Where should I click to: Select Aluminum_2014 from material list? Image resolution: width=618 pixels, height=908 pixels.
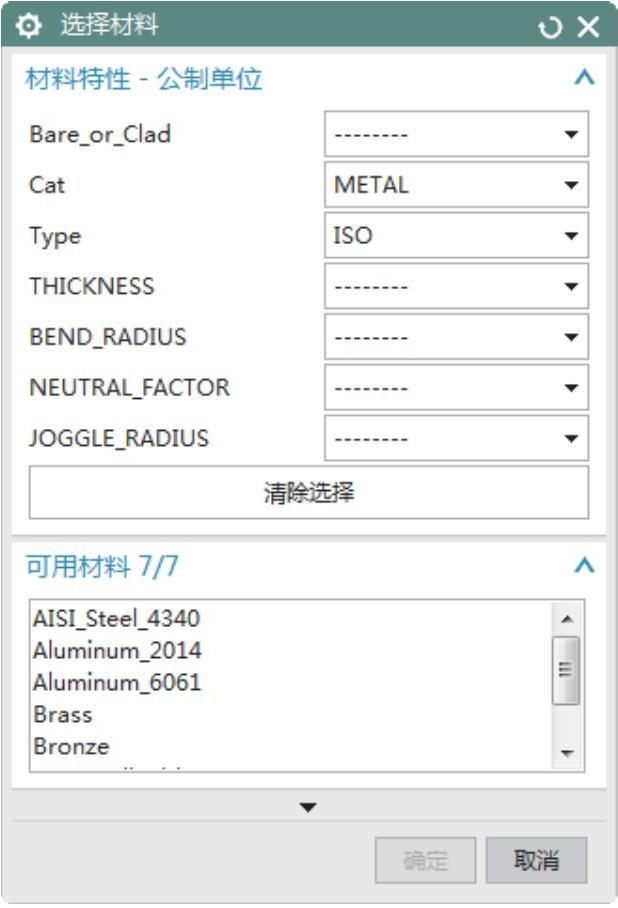point(117,651)
